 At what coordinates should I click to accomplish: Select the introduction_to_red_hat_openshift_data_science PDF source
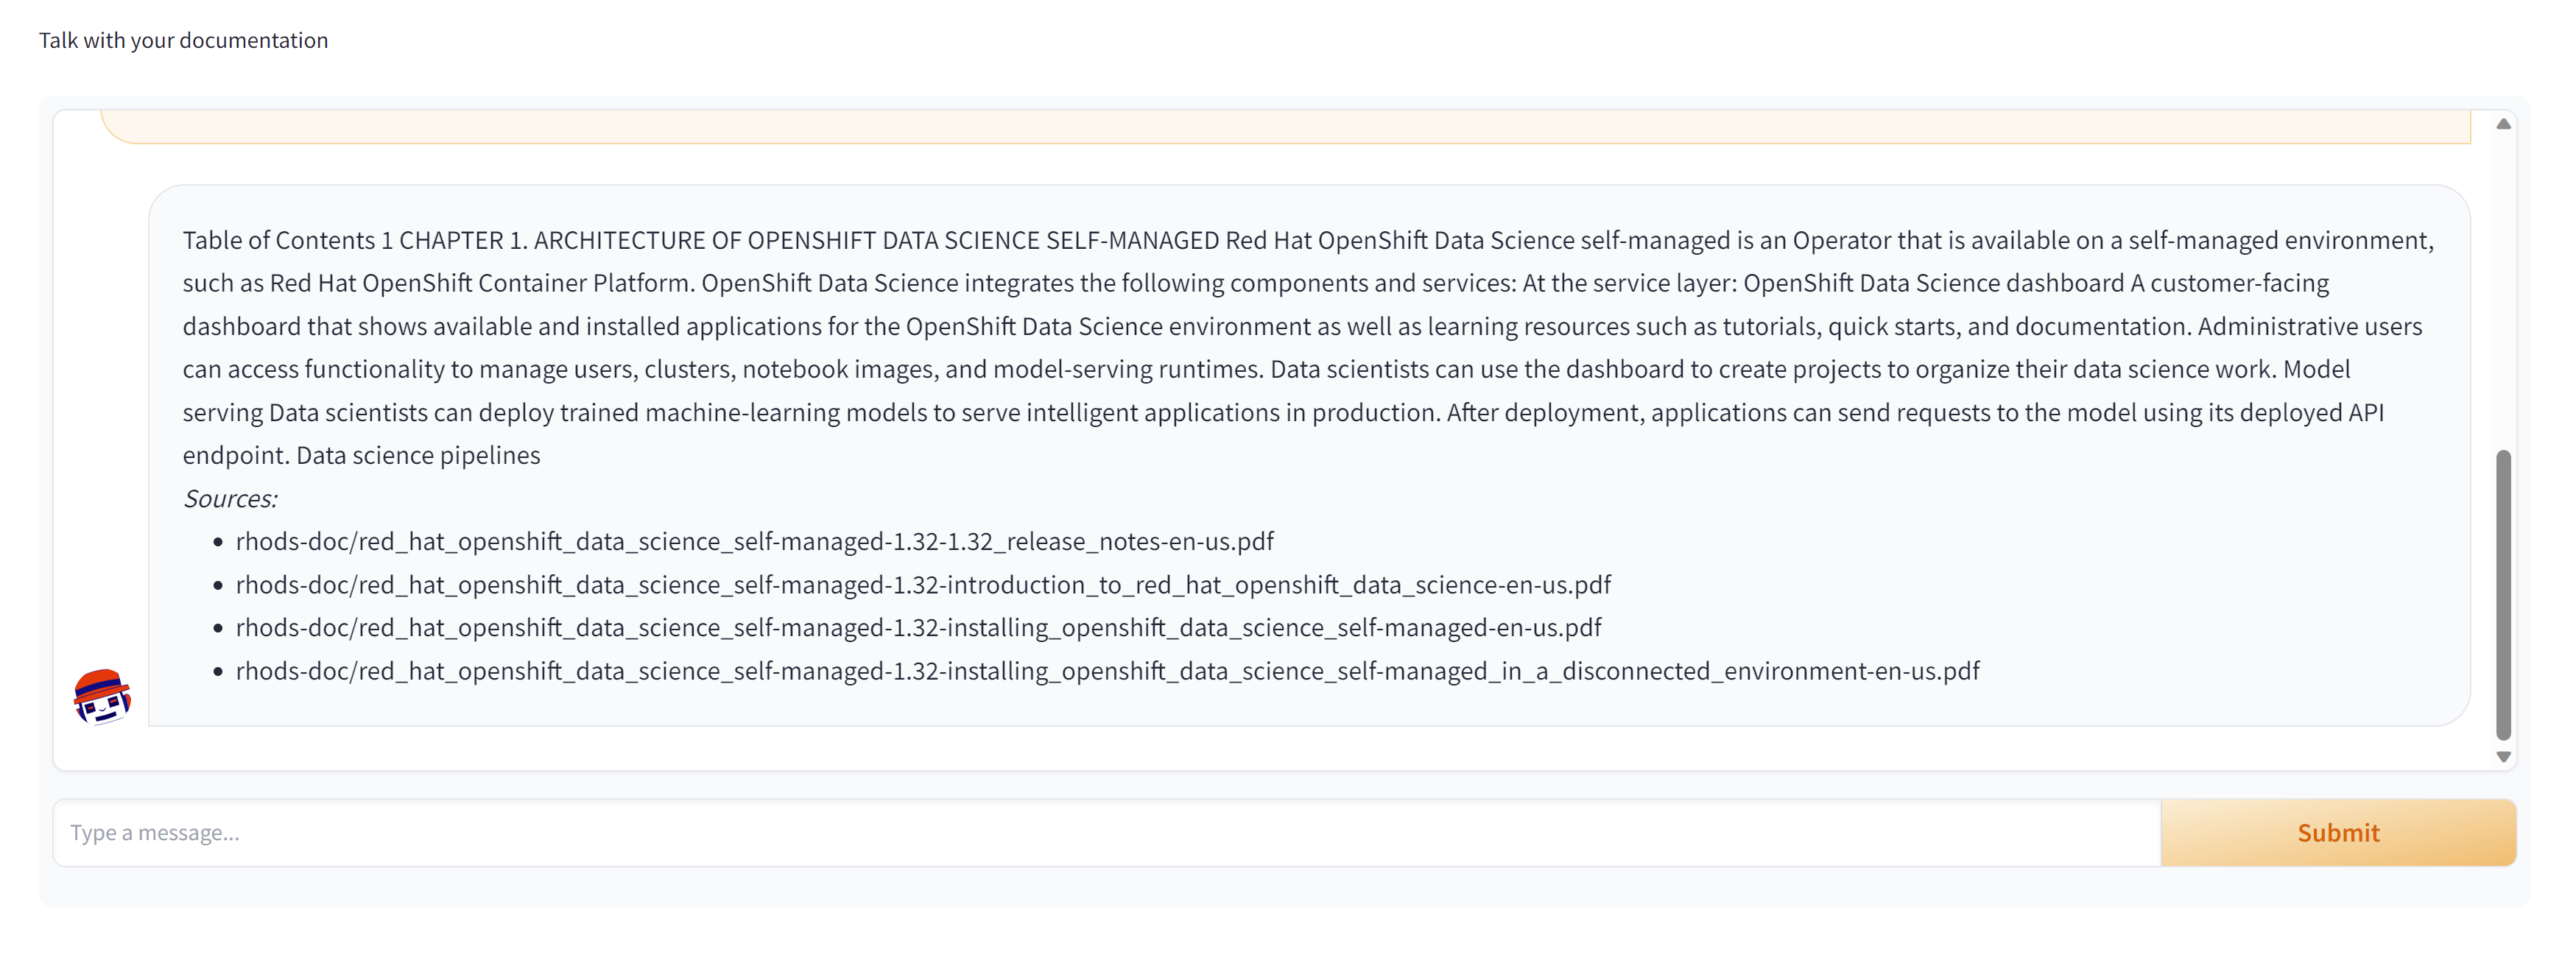point(923,585)
